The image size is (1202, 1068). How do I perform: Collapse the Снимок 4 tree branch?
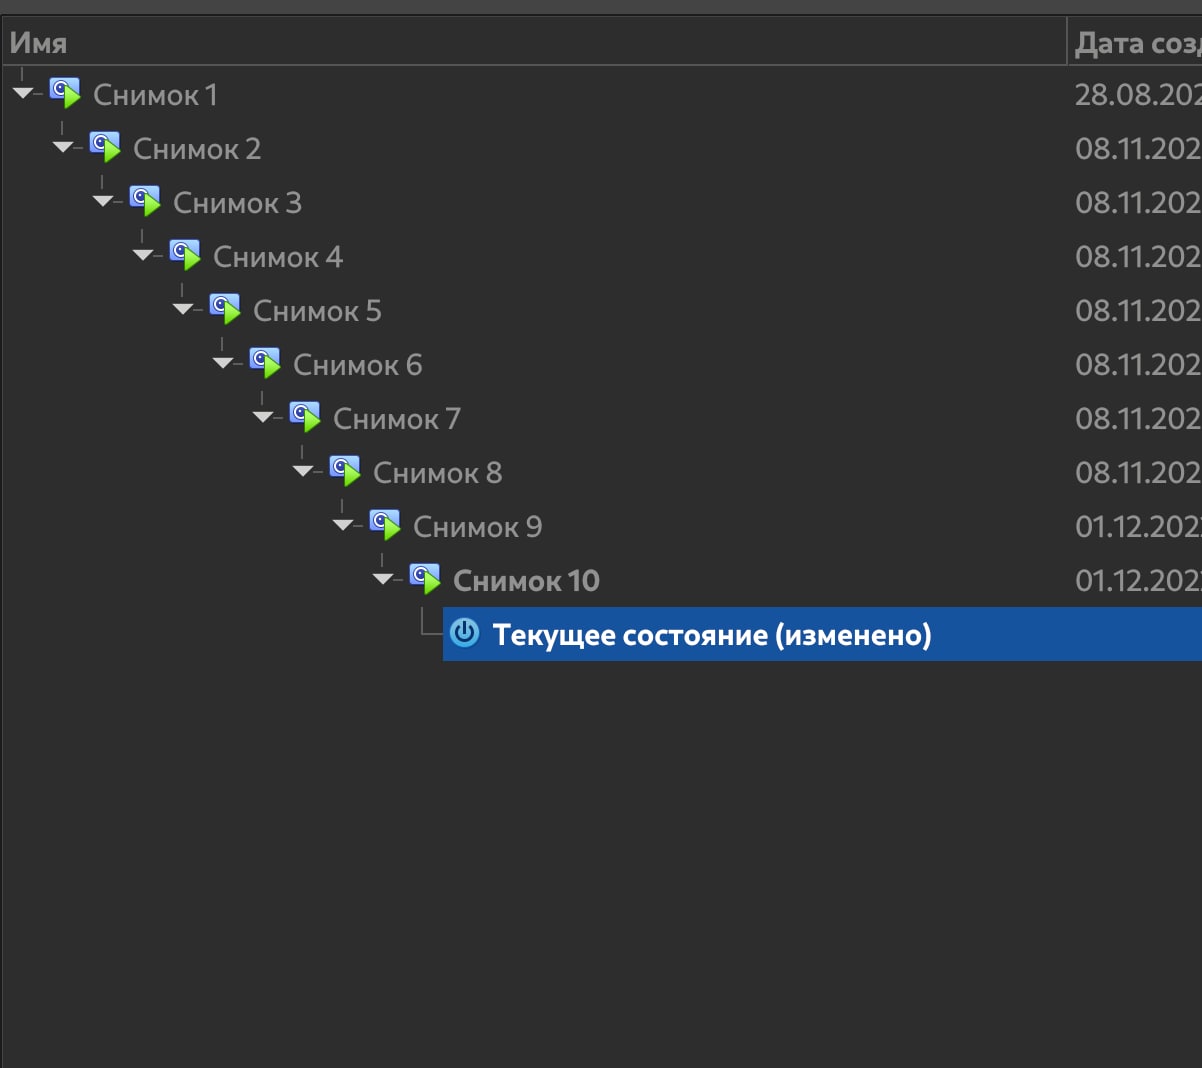pos(142,256)
